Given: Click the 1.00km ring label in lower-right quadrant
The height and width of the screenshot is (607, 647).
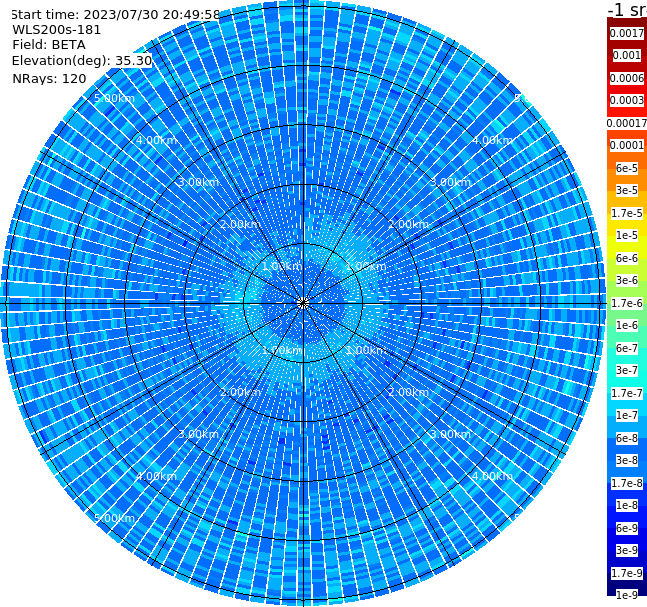Looking at the screenshot, I should click(366, 350).
